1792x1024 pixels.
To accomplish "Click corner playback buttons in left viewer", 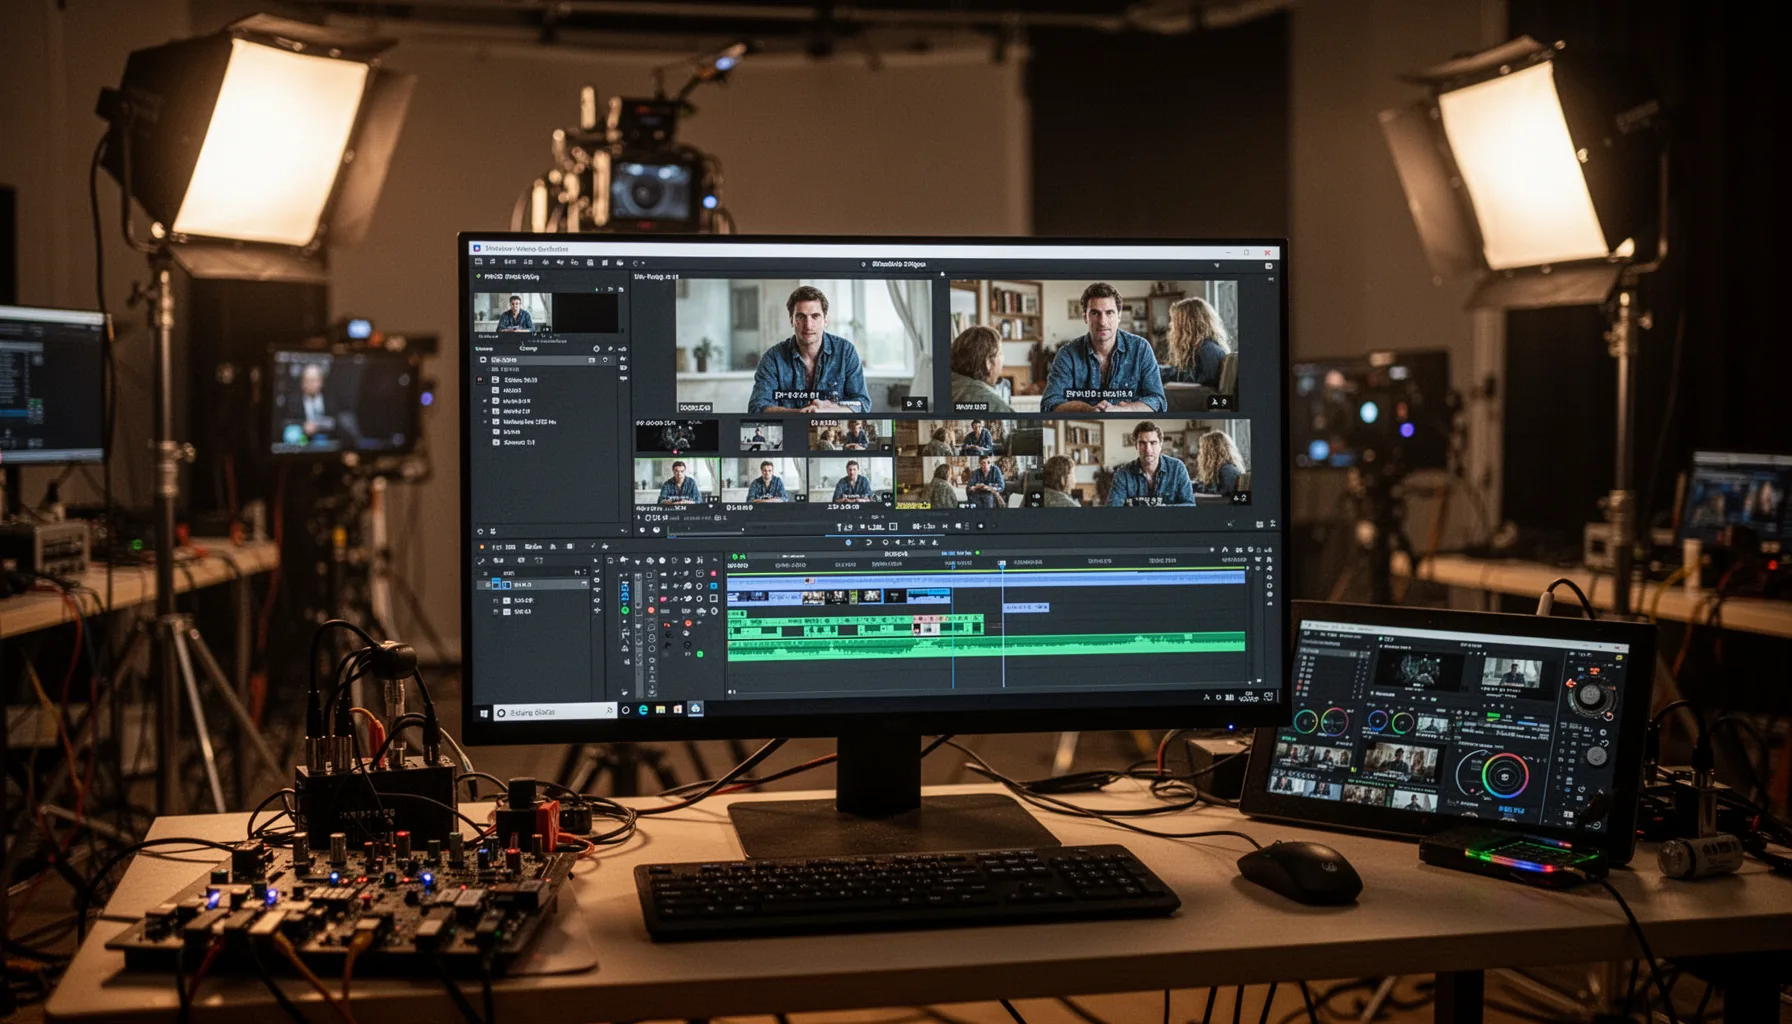I will click(x=914, y=404).
